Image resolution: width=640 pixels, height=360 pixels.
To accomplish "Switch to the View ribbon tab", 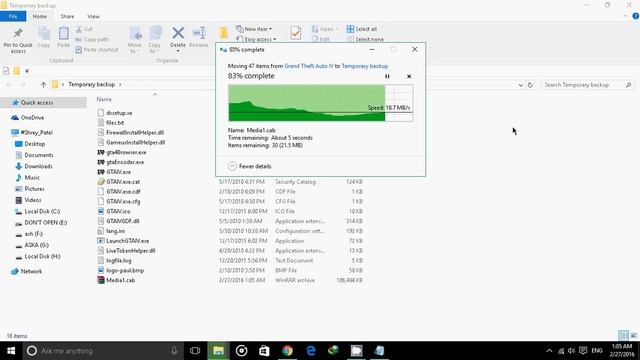I will pyautogui.click(x=93, y=16).
